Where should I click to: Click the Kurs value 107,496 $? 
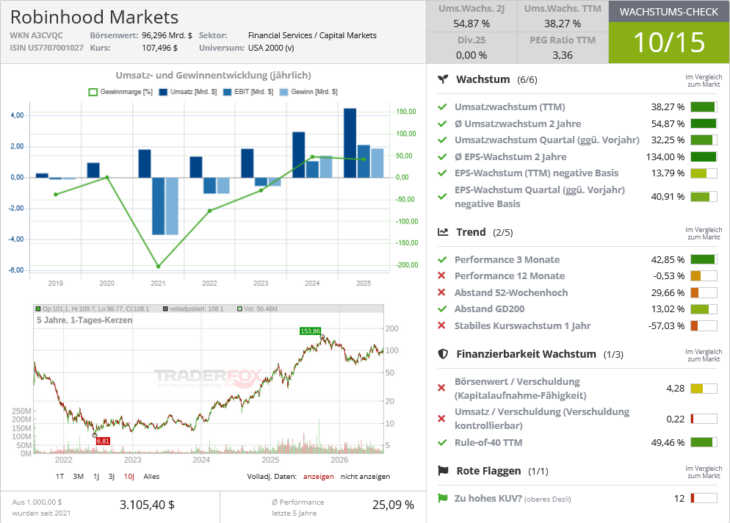pyautogui.click(x=159, y=48)
